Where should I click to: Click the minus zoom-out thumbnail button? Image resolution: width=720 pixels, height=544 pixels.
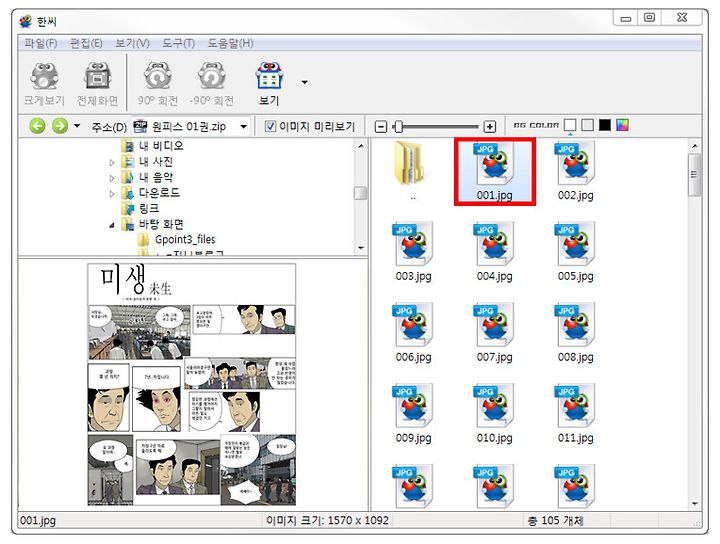click(x=381, y=126)
